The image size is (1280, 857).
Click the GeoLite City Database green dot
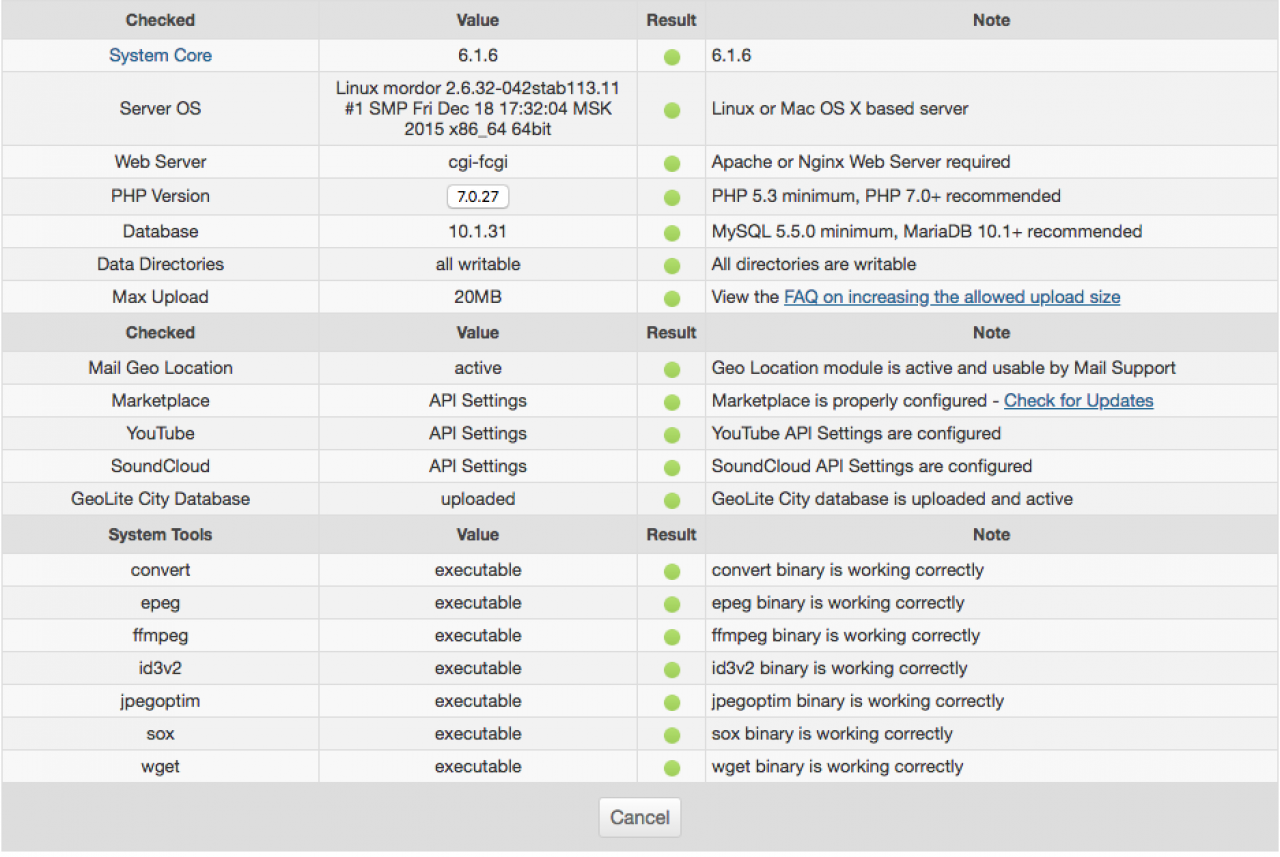point(671,501)
